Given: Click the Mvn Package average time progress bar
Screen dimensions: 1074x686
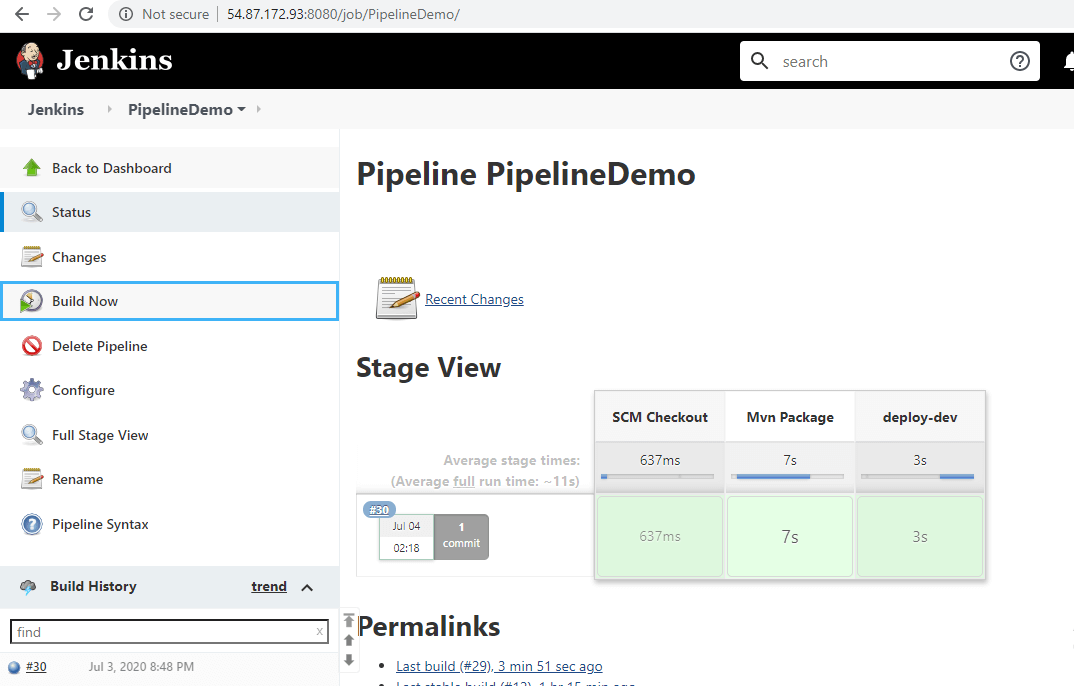Looking at the screenshot, I should [x=789, y=477].
